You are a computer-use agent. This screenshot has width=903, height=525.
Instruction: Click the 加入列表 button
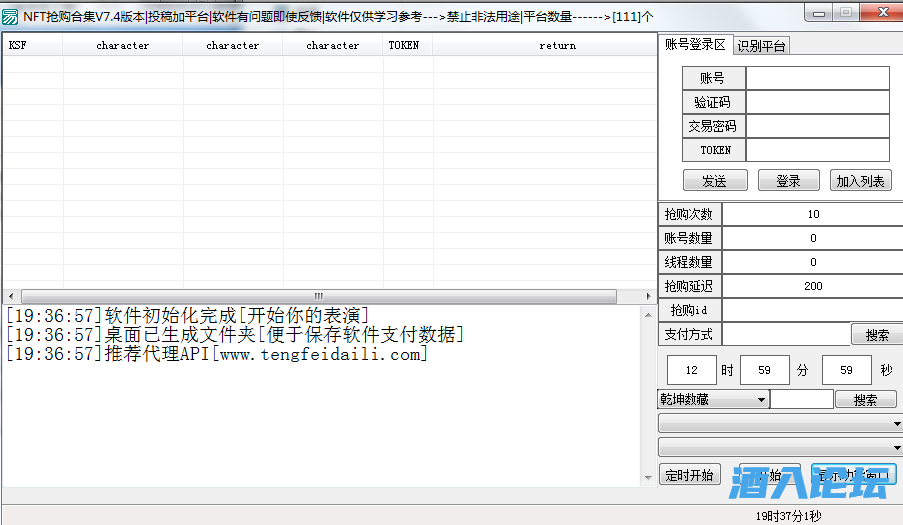tap(860, 181)
